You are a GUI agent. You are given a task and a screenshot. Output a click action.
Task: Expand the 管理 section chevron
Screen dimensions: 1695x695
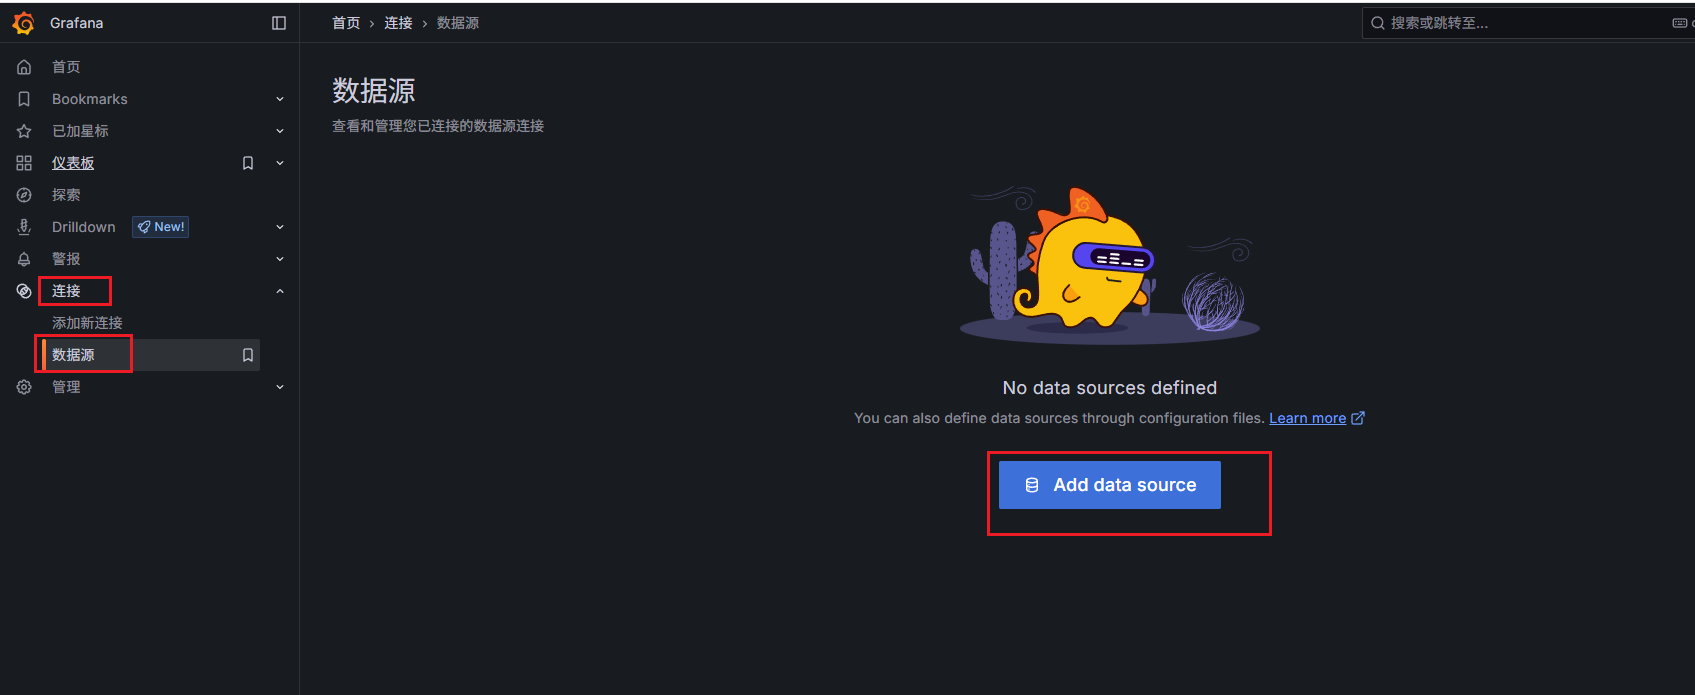[x=280, y=387]
